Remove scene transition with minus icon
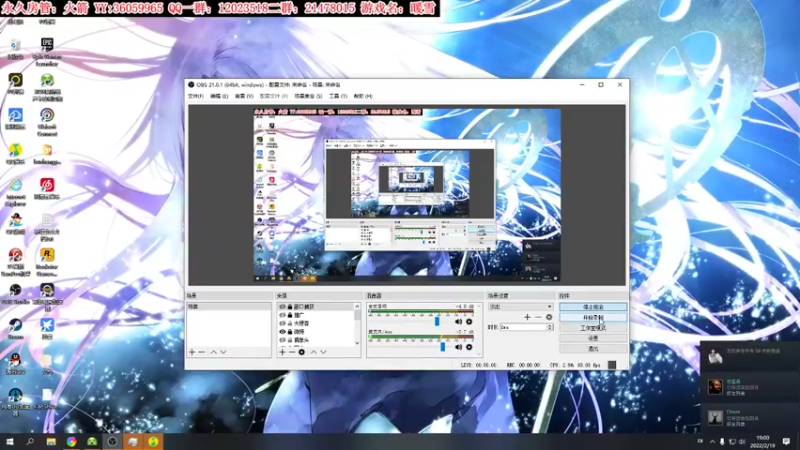The width and height of the screenshot is (800, 450). (538, 317)
